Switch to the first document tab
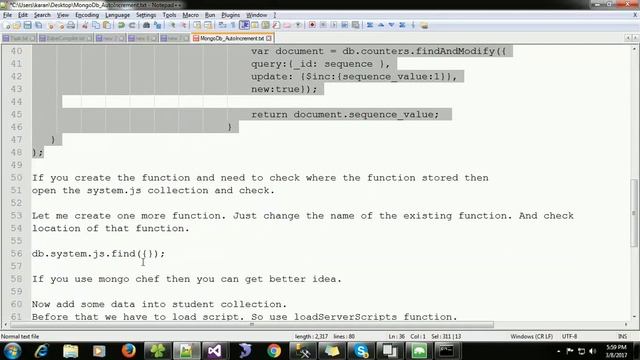Viewport: 640px width, 360px height. (18, 38)
